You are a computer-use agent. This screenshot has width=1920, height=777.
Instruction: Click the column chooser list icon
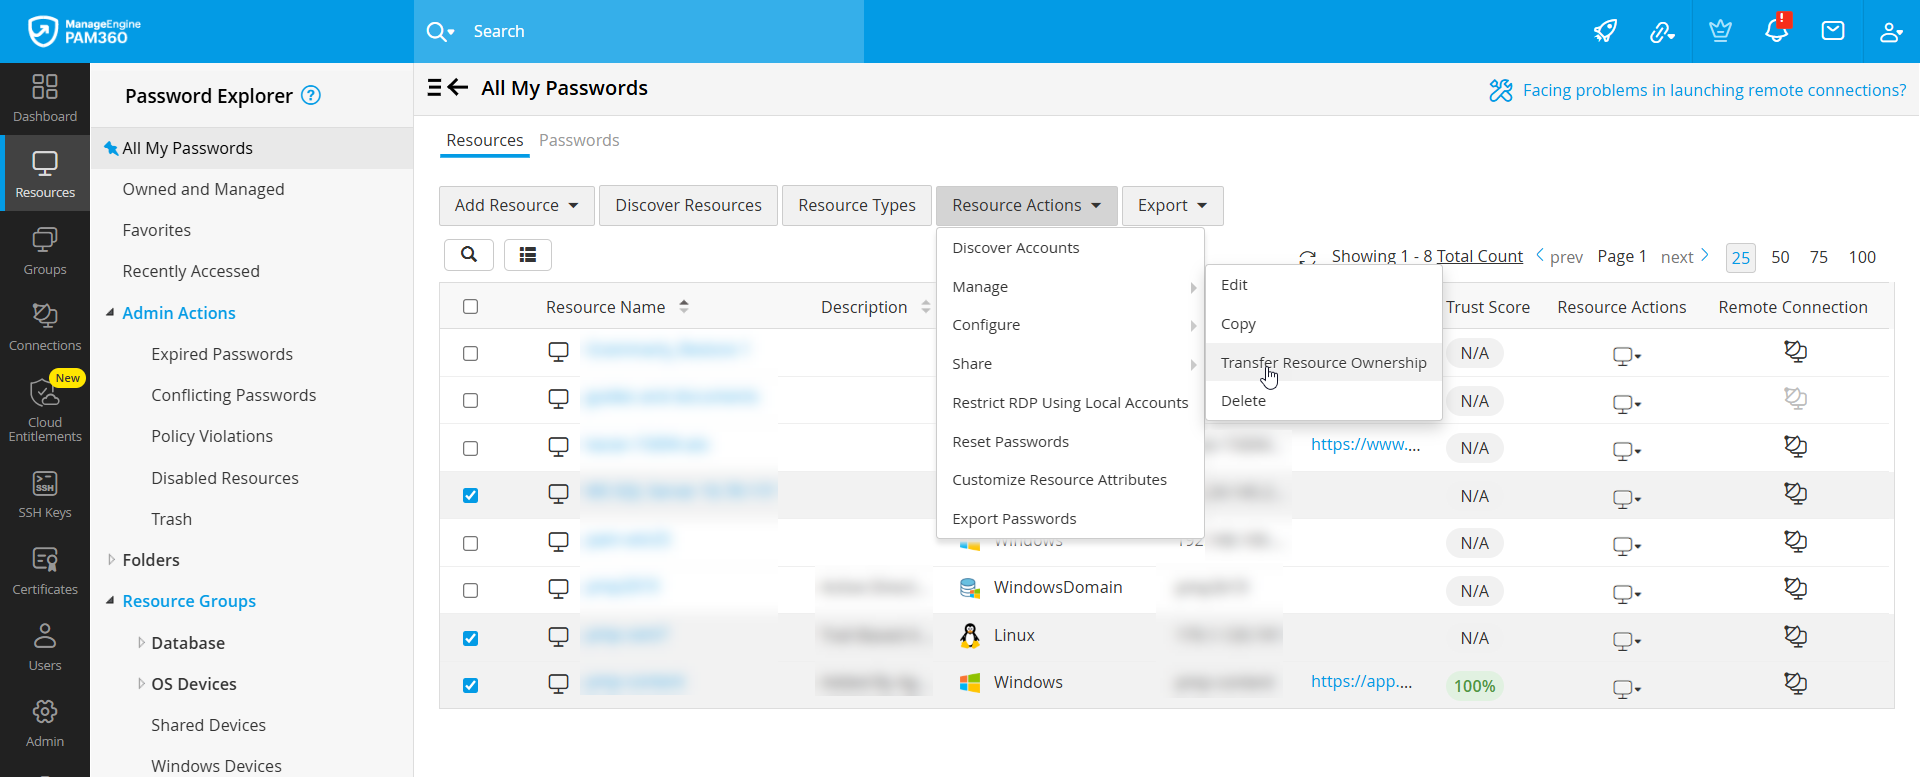[x=528, y=255]
